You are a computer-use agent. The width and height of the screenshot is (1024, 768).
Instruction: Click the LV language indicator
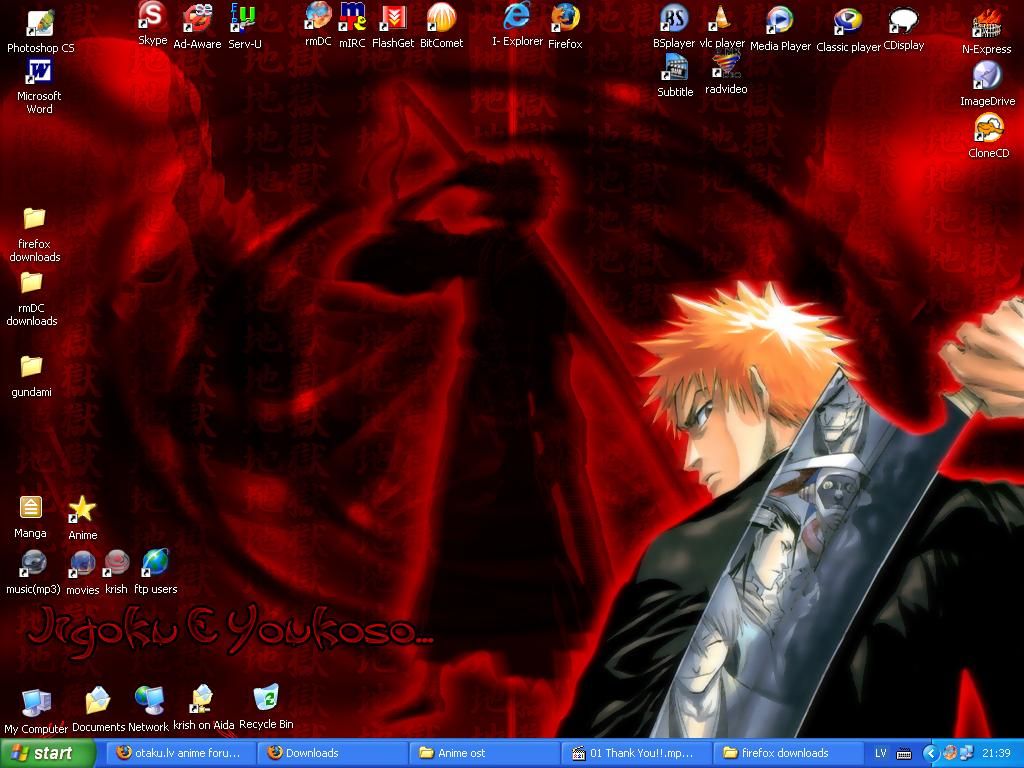pos(880,754)
